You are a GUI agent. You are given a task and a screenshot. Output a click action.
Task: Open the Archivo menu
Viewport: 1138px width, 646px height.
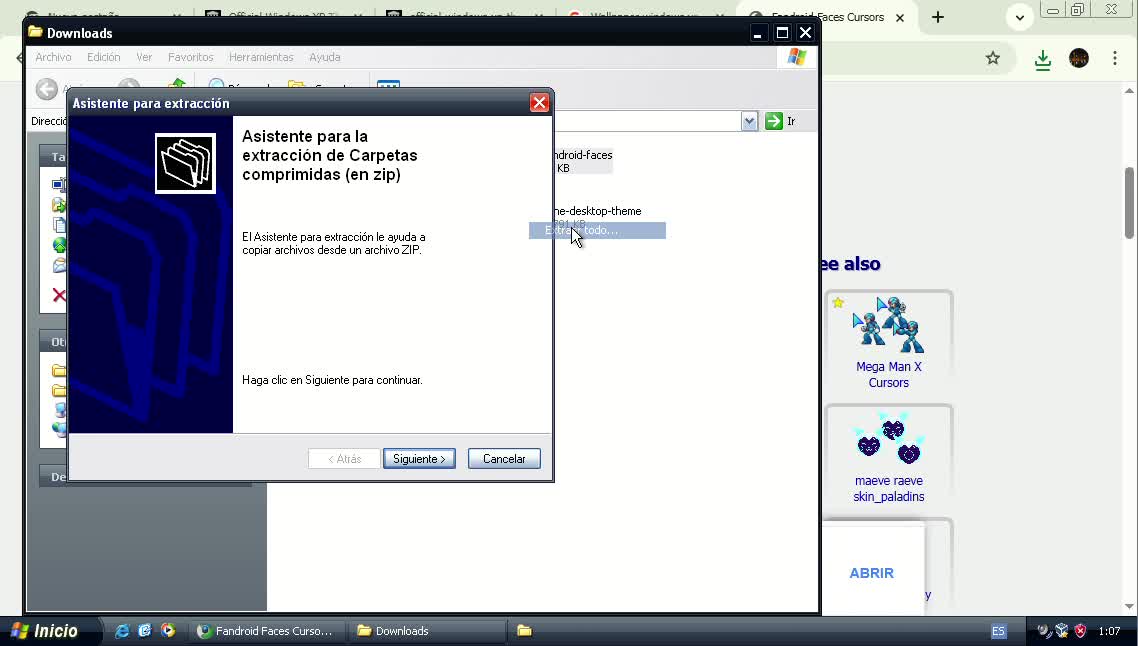(x=53, y=57)
